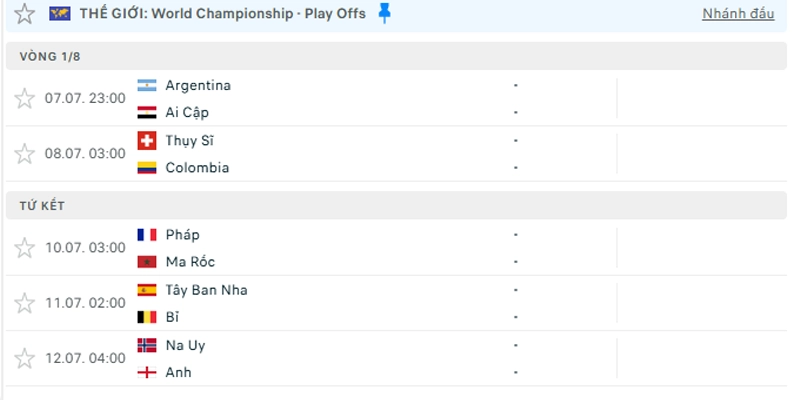Click the Switzerland flag icon
Image resolution: width=800 pixels, height=400 pixels.
pyautogui.click(x=147, y=140)
